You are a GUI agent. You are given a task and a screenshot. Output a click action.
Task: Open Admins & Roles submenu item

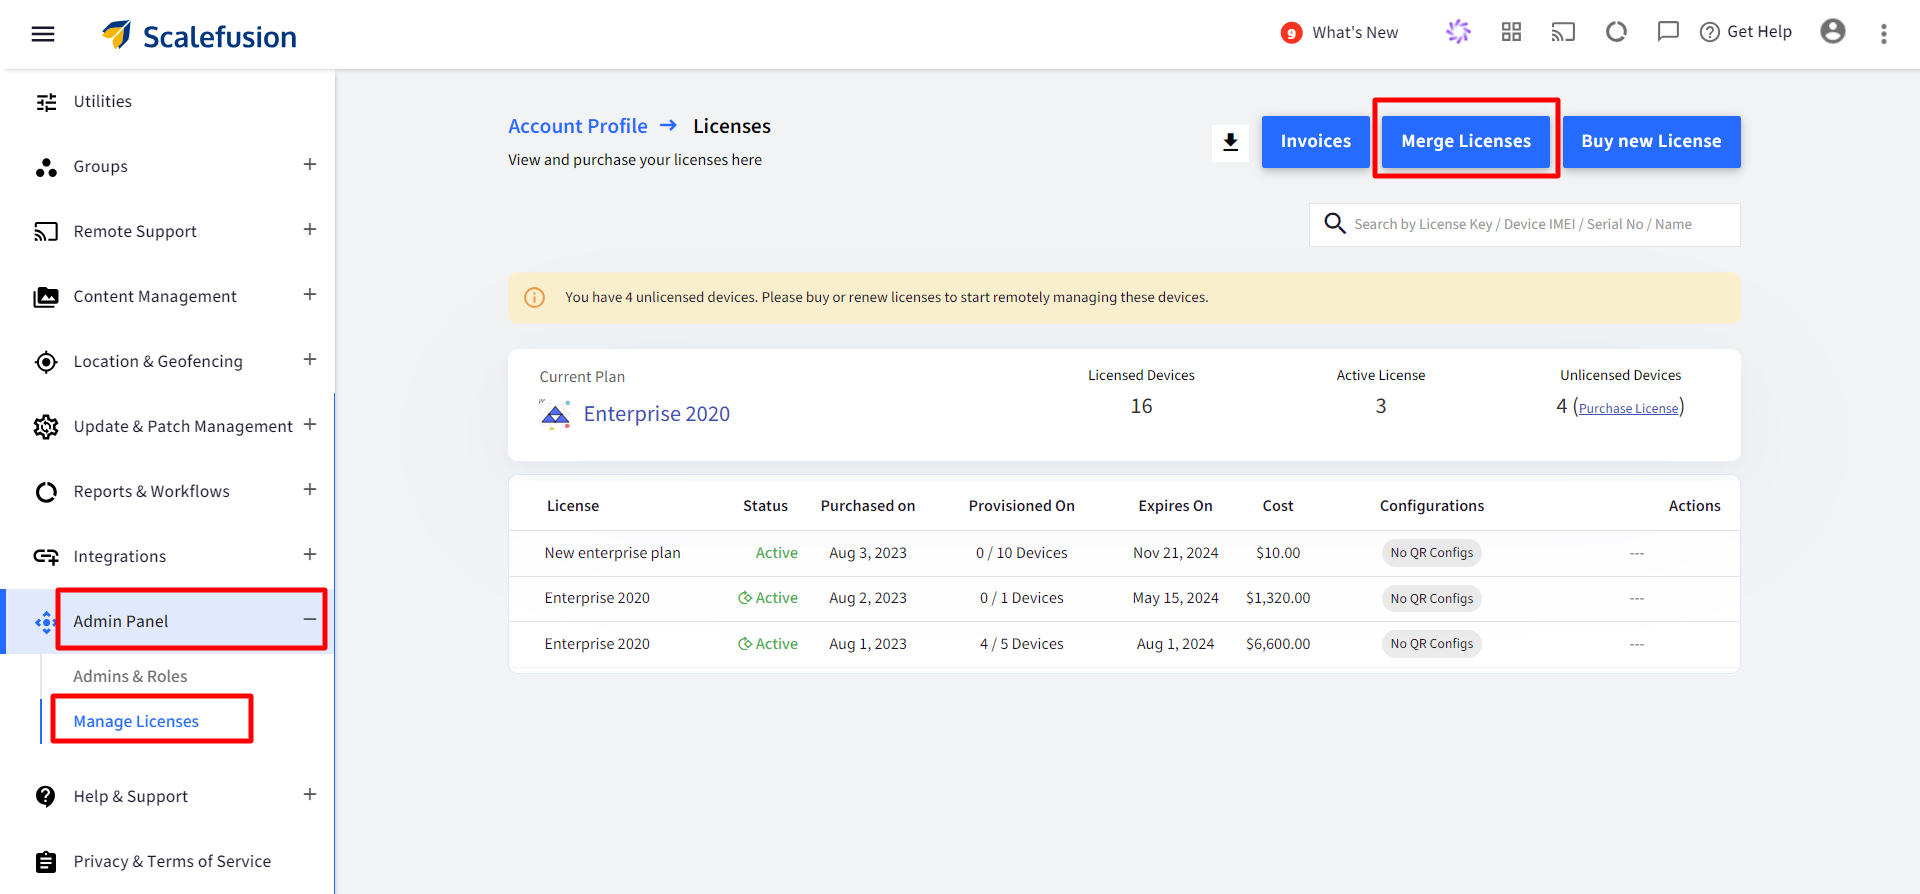click(x=130, y=676)
